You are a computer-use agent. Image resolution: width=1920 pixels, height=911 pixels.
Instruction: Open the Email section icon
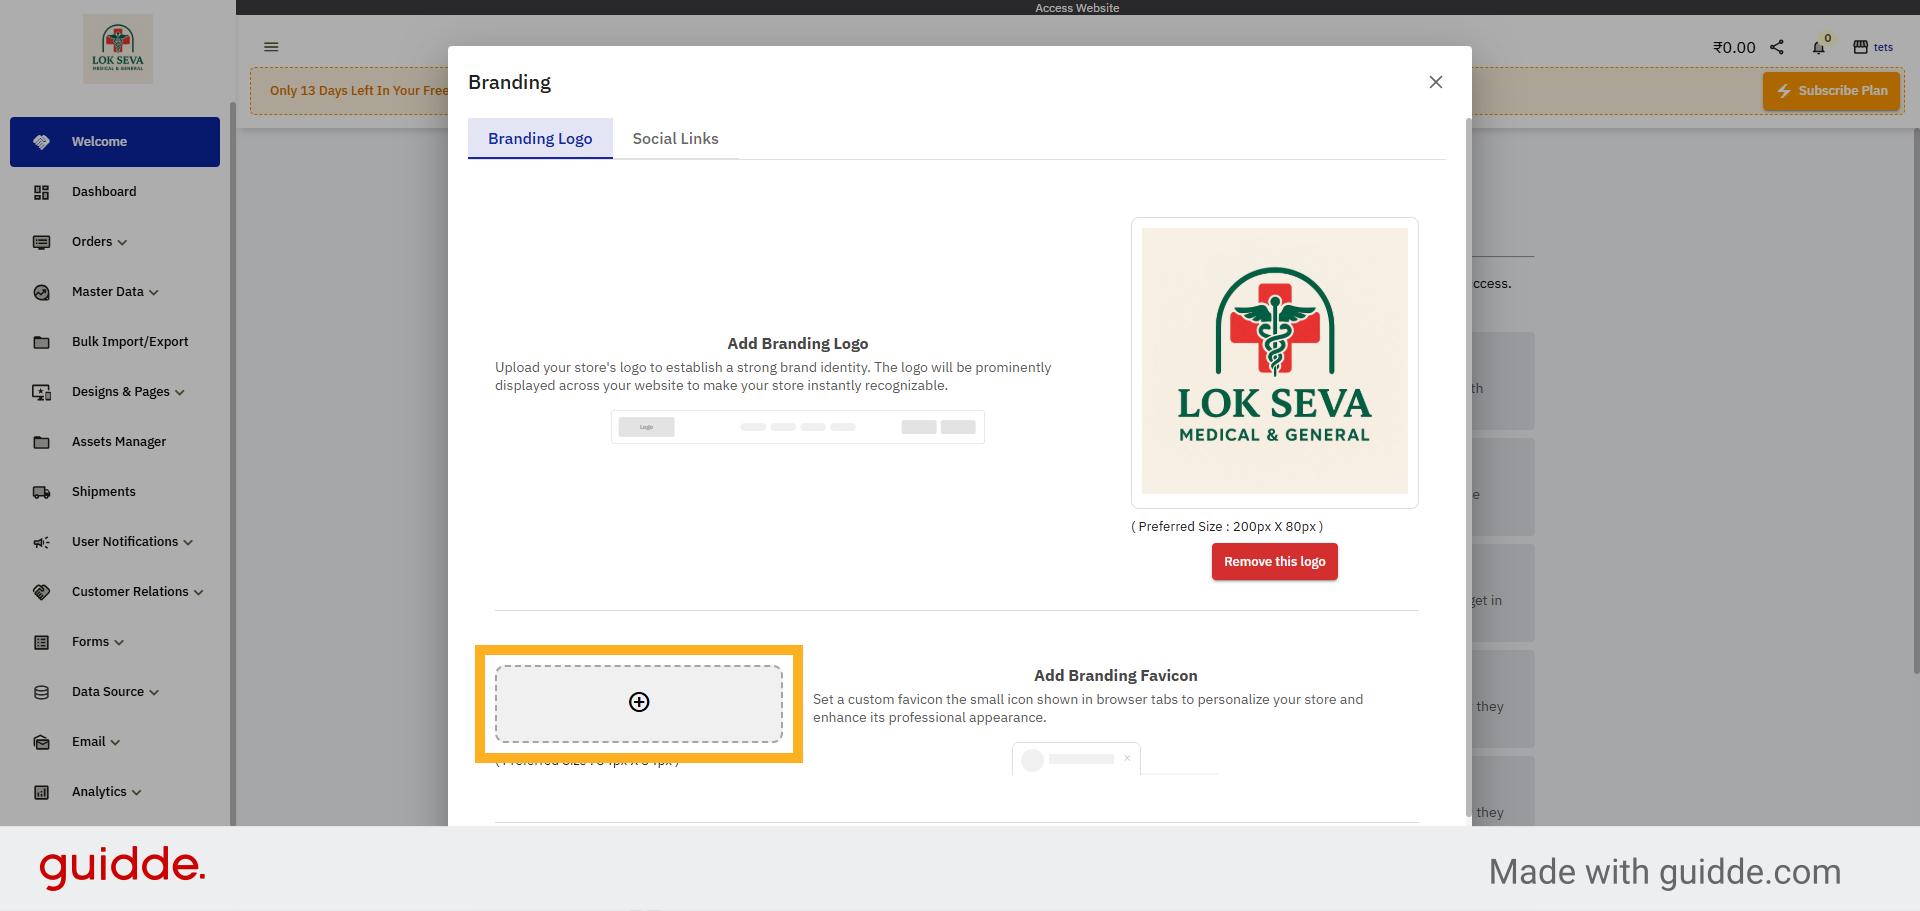click(41, 742)
